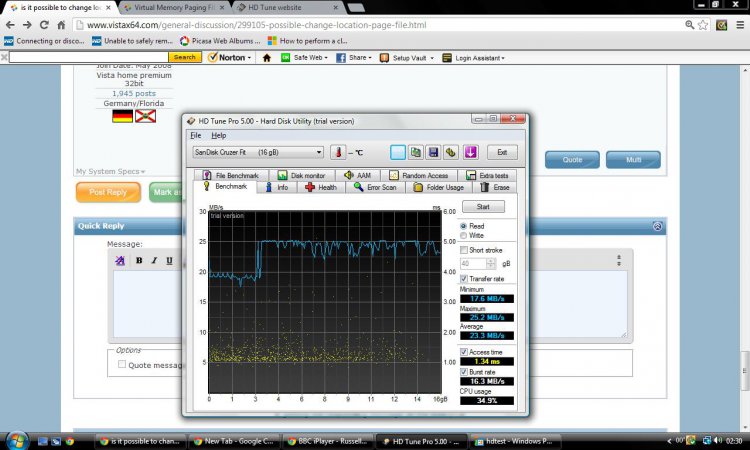Expand the Login Assistant dropdown
This screenshot has width=750, height=450.
pos(503,58)
